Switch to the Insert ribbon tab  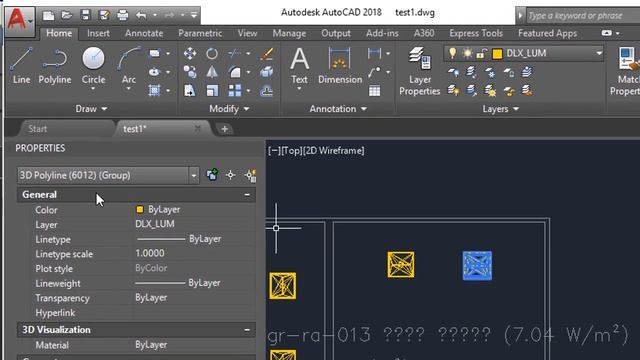tap(98, 33)
